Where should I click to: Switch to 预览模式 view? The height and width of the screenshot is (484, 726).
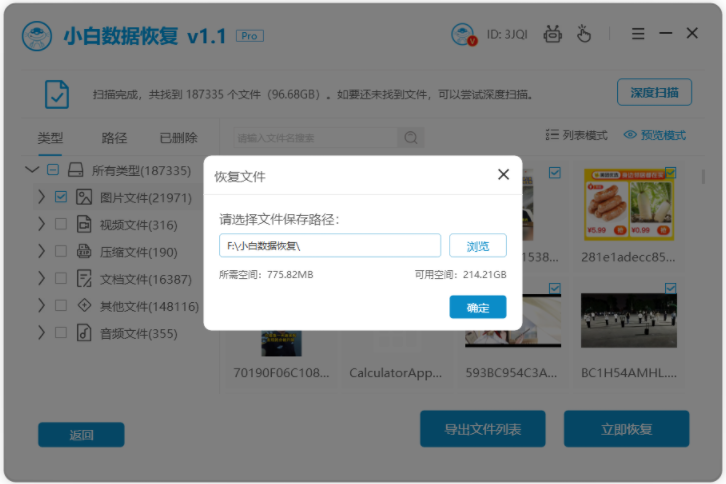click(654, 135)
